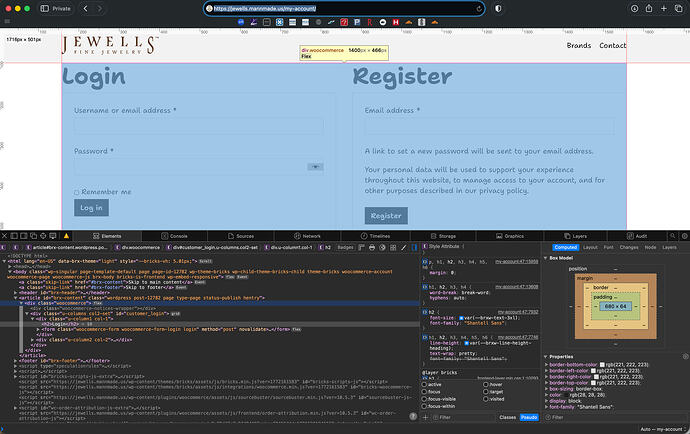The width and height of the screenshot is (690, 434).
Task: Enable the :focus-within pseudo-class
Action: 425,406
